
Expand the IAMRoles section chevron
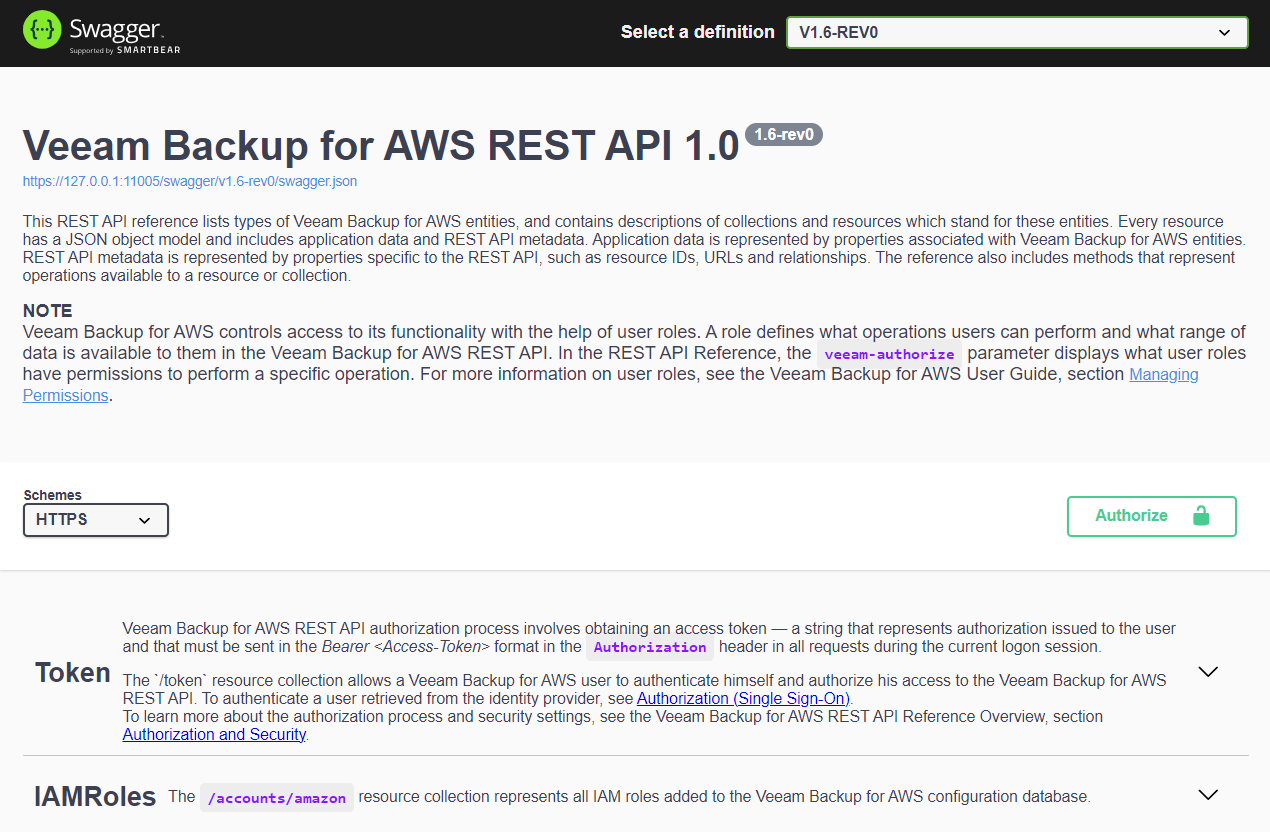pos(1208,795)
